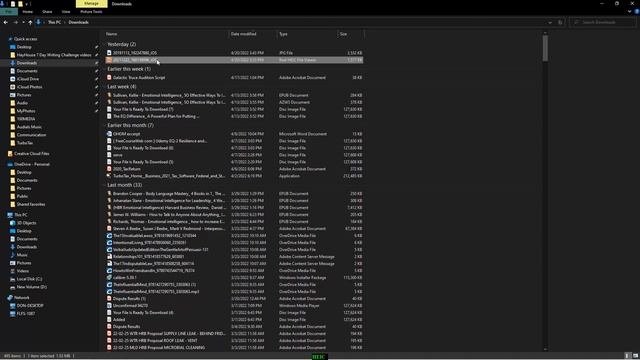This screenshot has width=640, height=360.
Task: Click the calibre installer package icon
Action: click(x=109, y=278)
